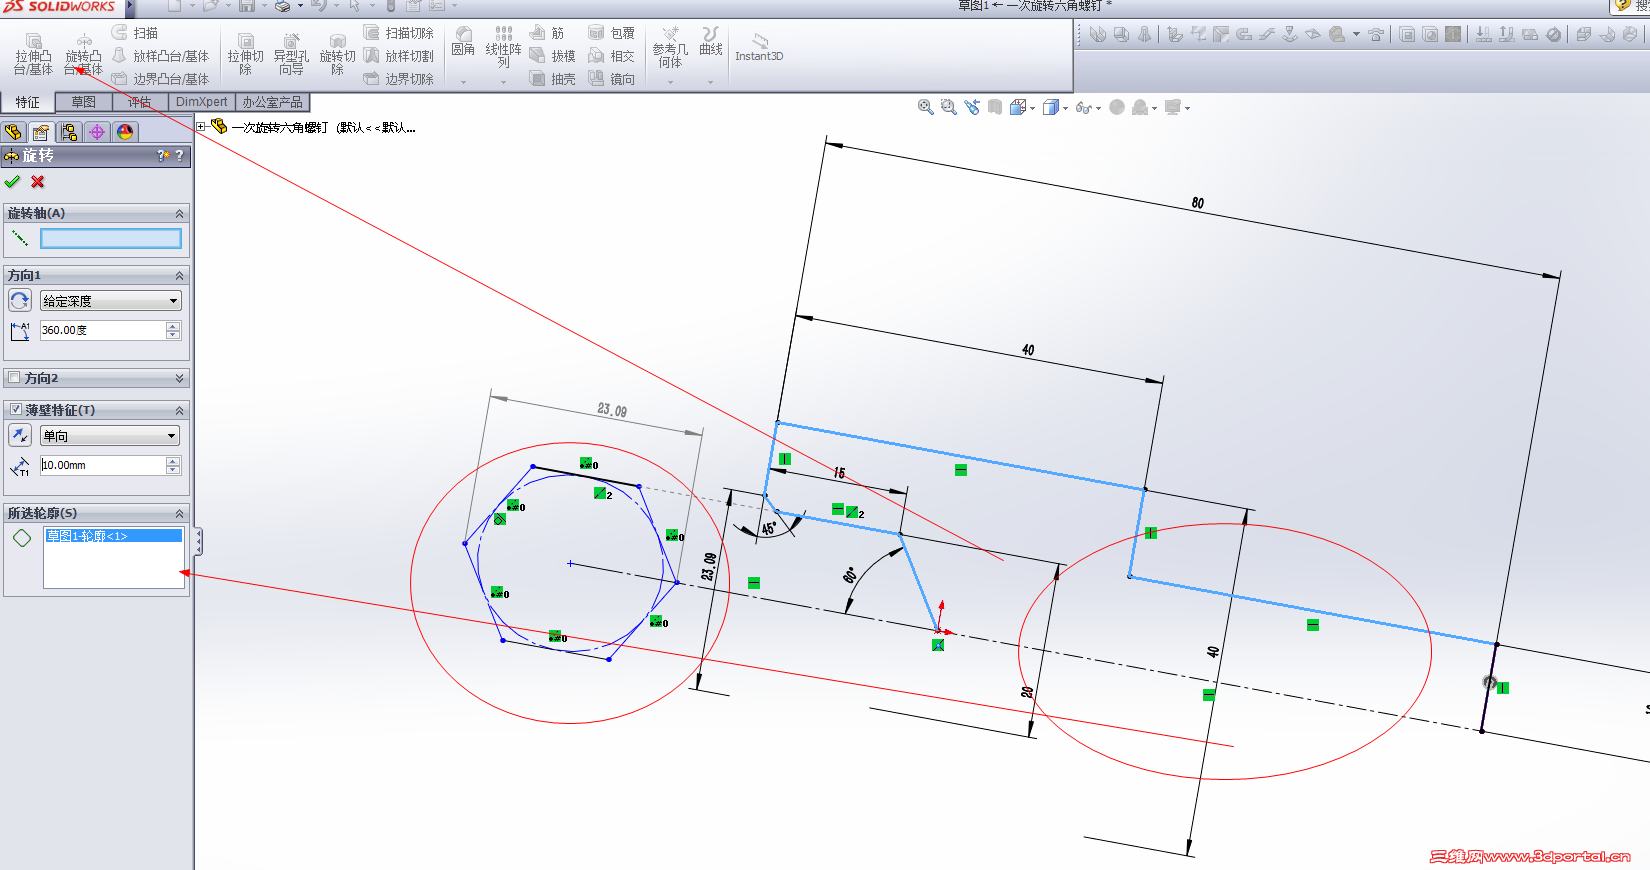Select the Draft (拔模) tool
Screen dimensions: 1650x870
coord(552,56)
